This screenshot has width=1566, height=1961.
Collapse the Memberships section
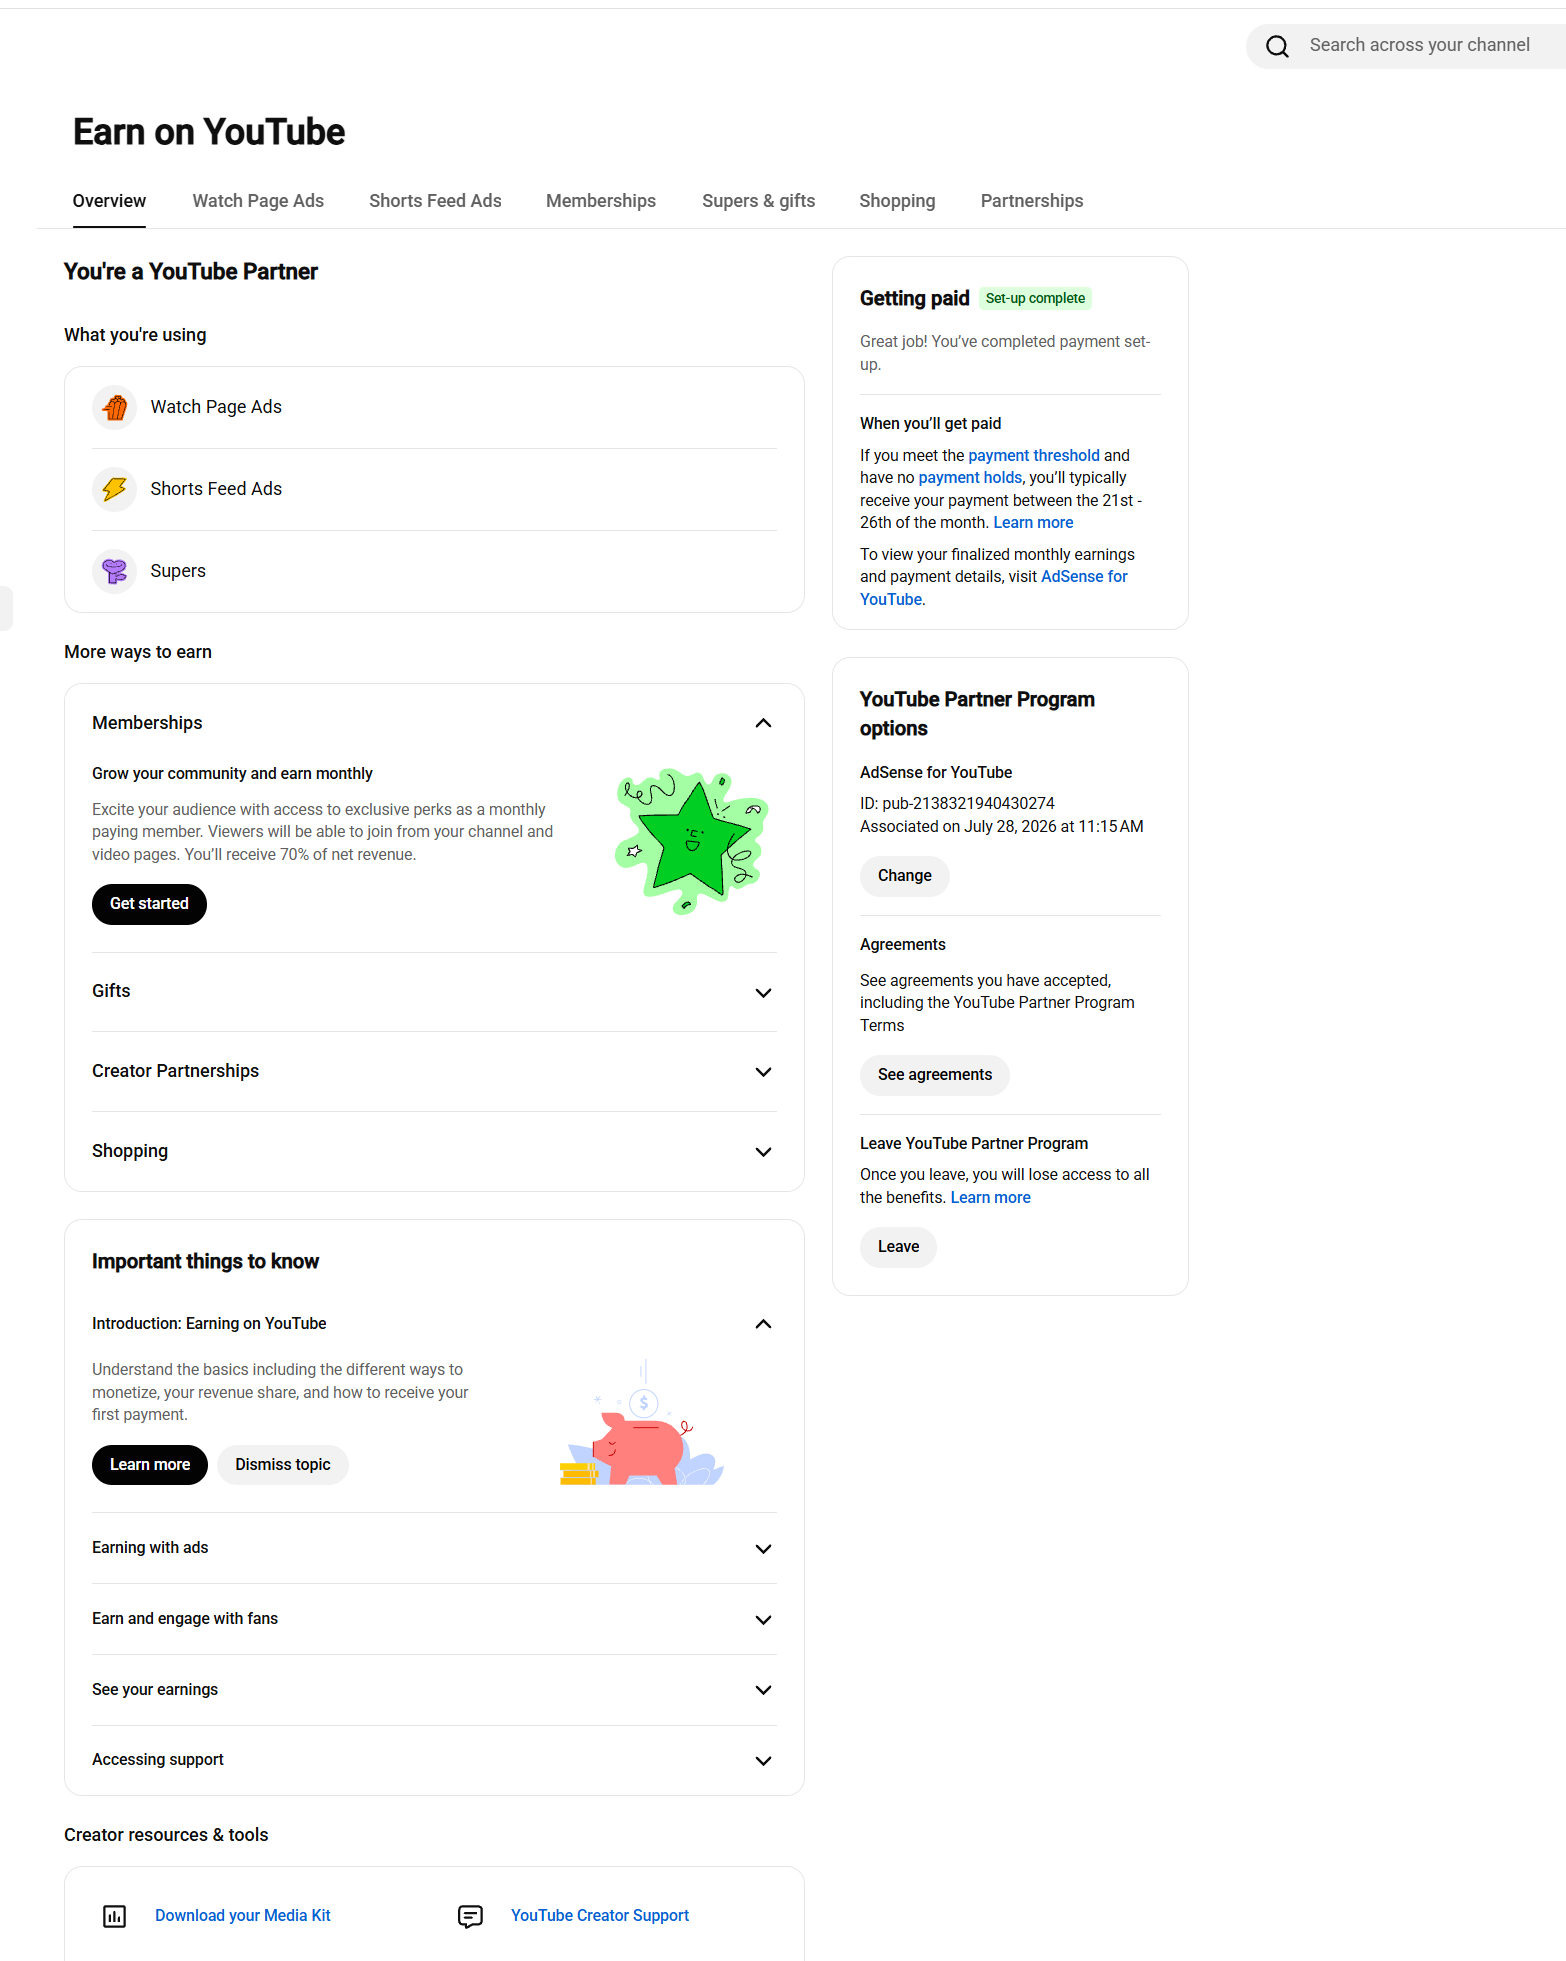(763, 723)
